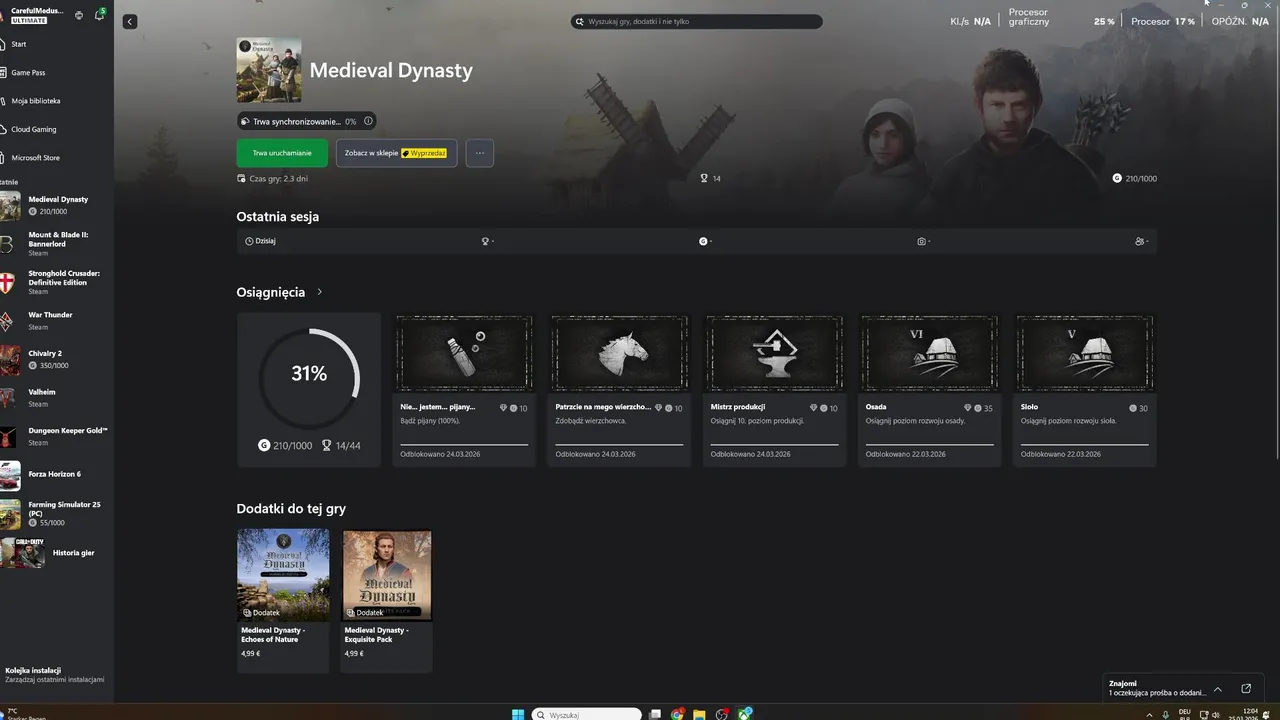Click the search magnifier icon
Screen dimensions: 1280x720
tap(580, 21)
